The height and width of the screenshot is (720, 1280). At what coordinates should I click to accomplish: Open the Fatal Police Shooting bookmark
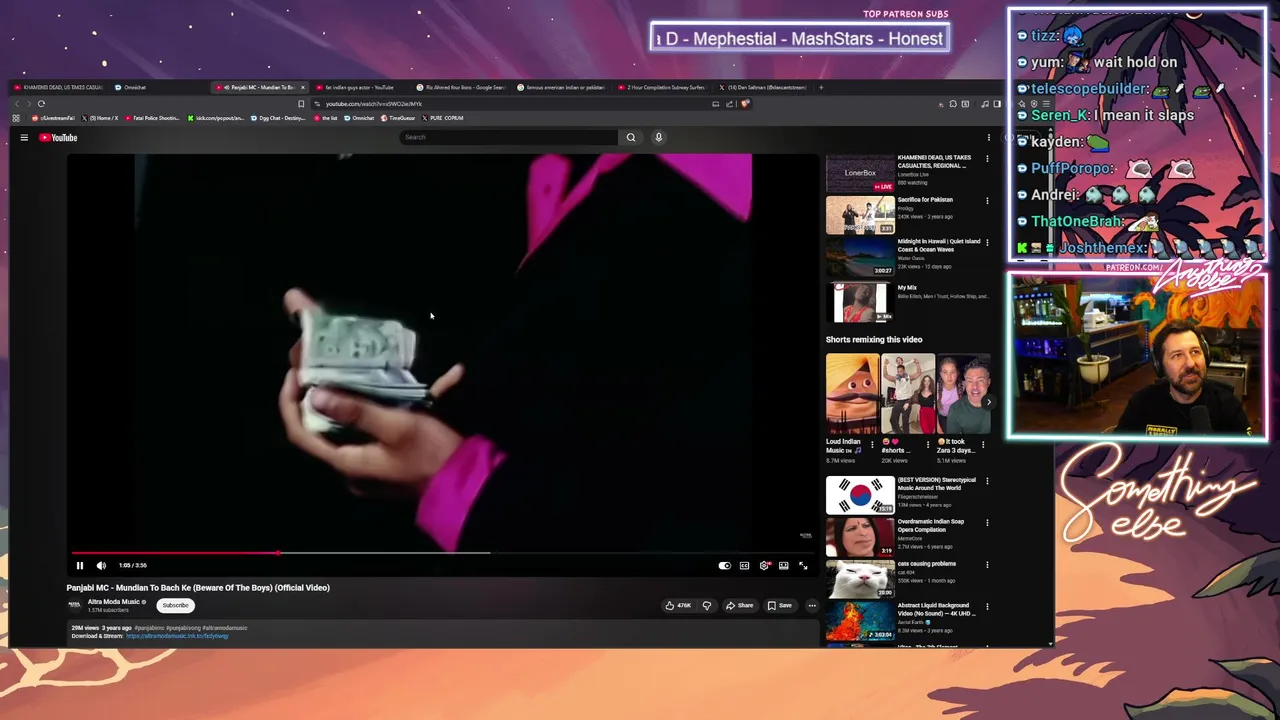click(x=152, y=118)
